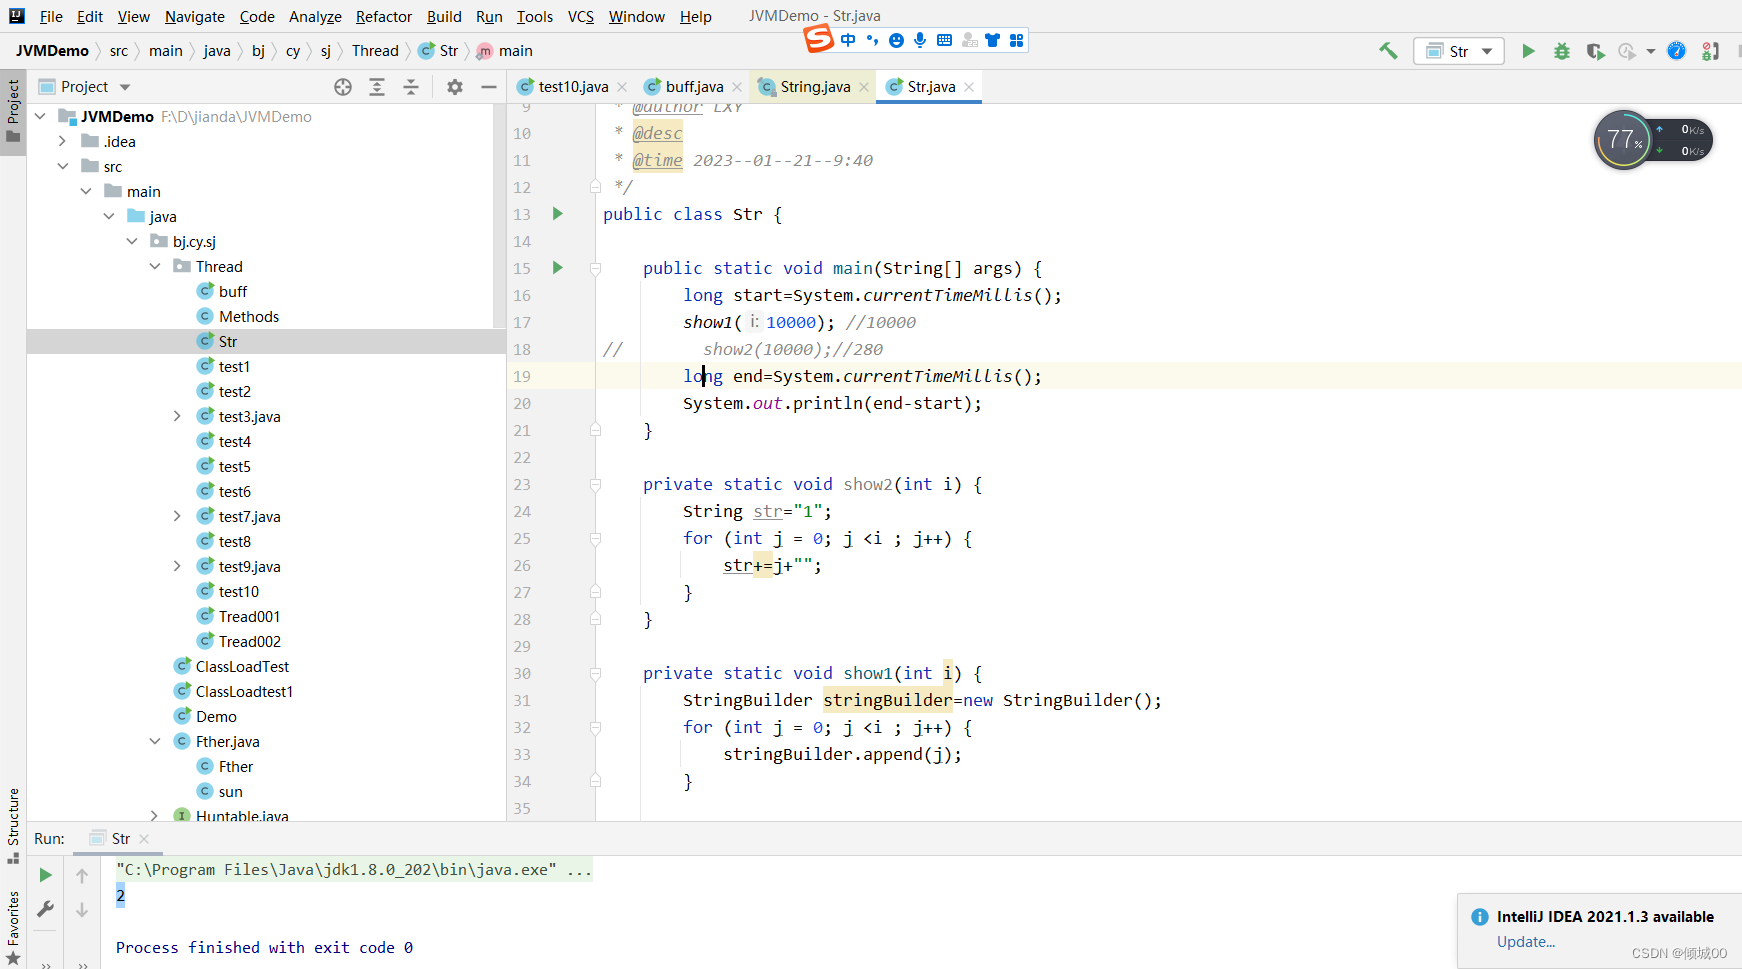
Task: Open Project panel settings gear
Action: (455, 87)
